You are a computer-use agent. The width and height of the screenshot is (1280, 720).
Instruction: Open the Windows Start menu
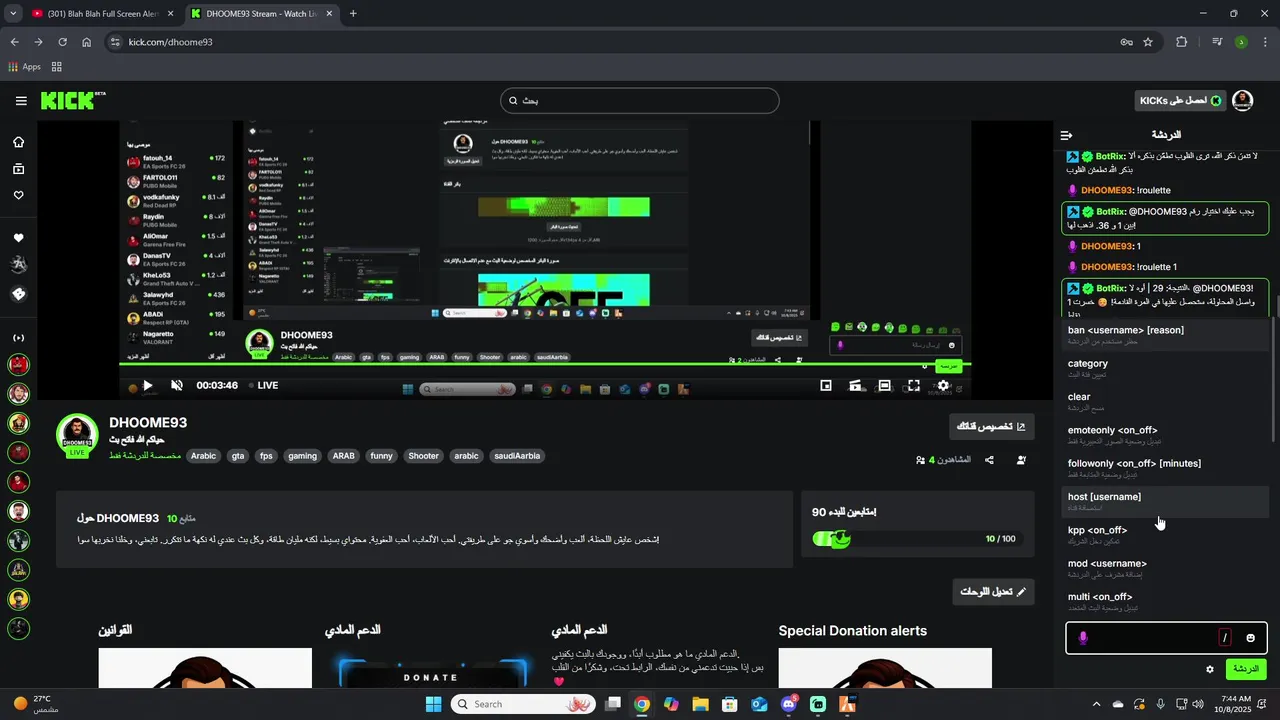tap(433, 704)
